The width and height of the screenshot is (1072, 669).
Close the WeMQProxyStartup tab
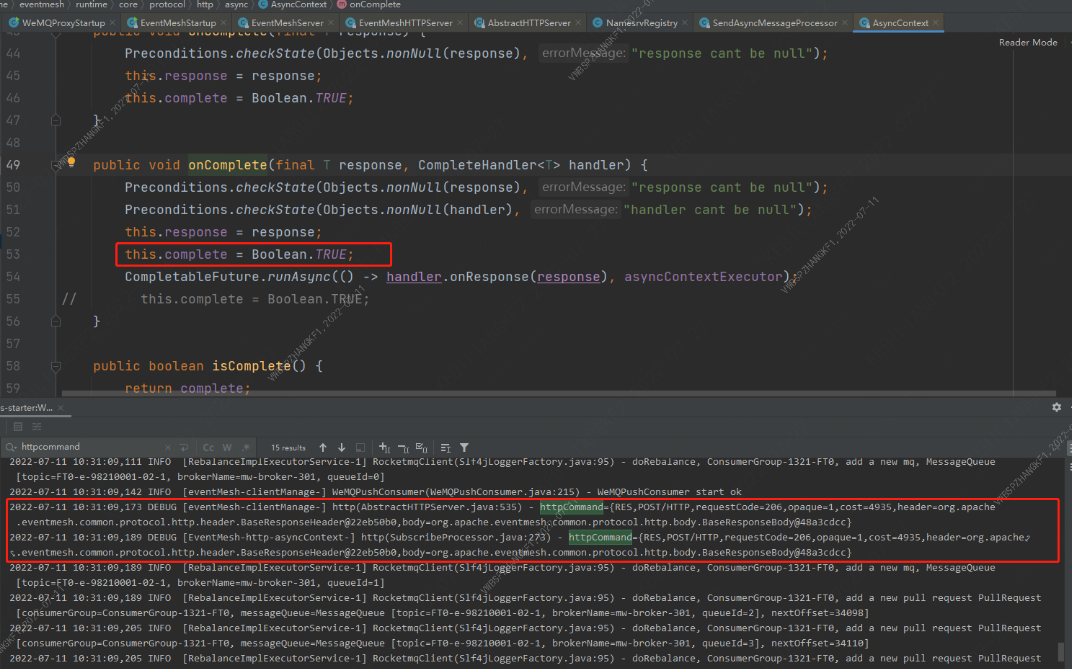(113, 23)
